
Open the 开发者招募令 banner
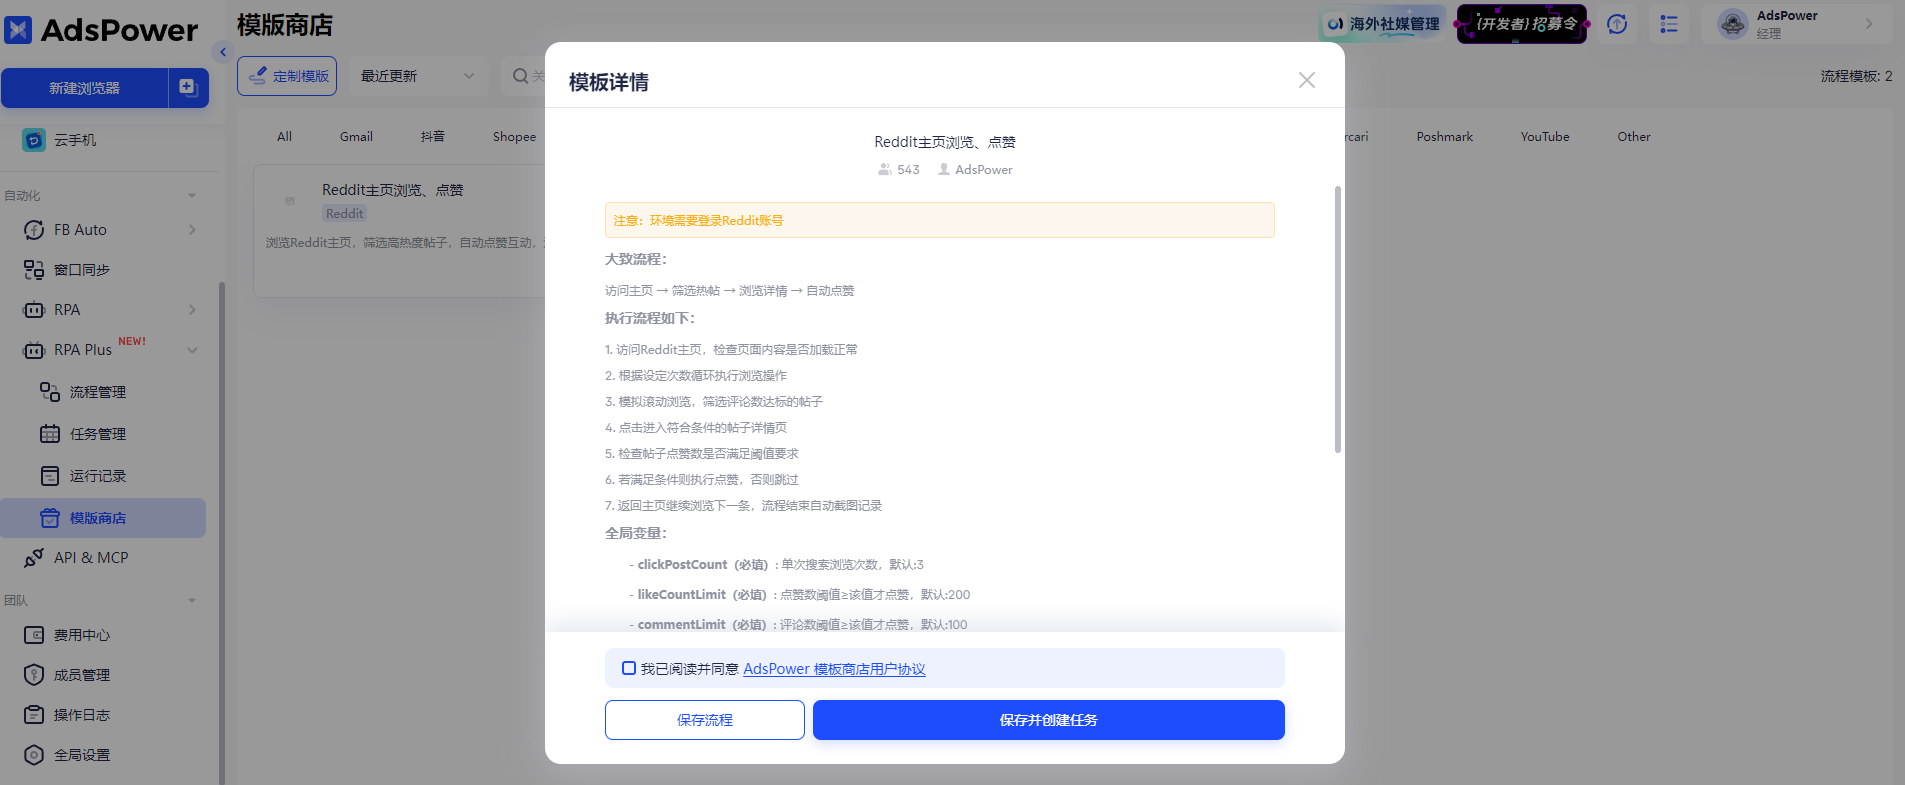[1522, 24]
